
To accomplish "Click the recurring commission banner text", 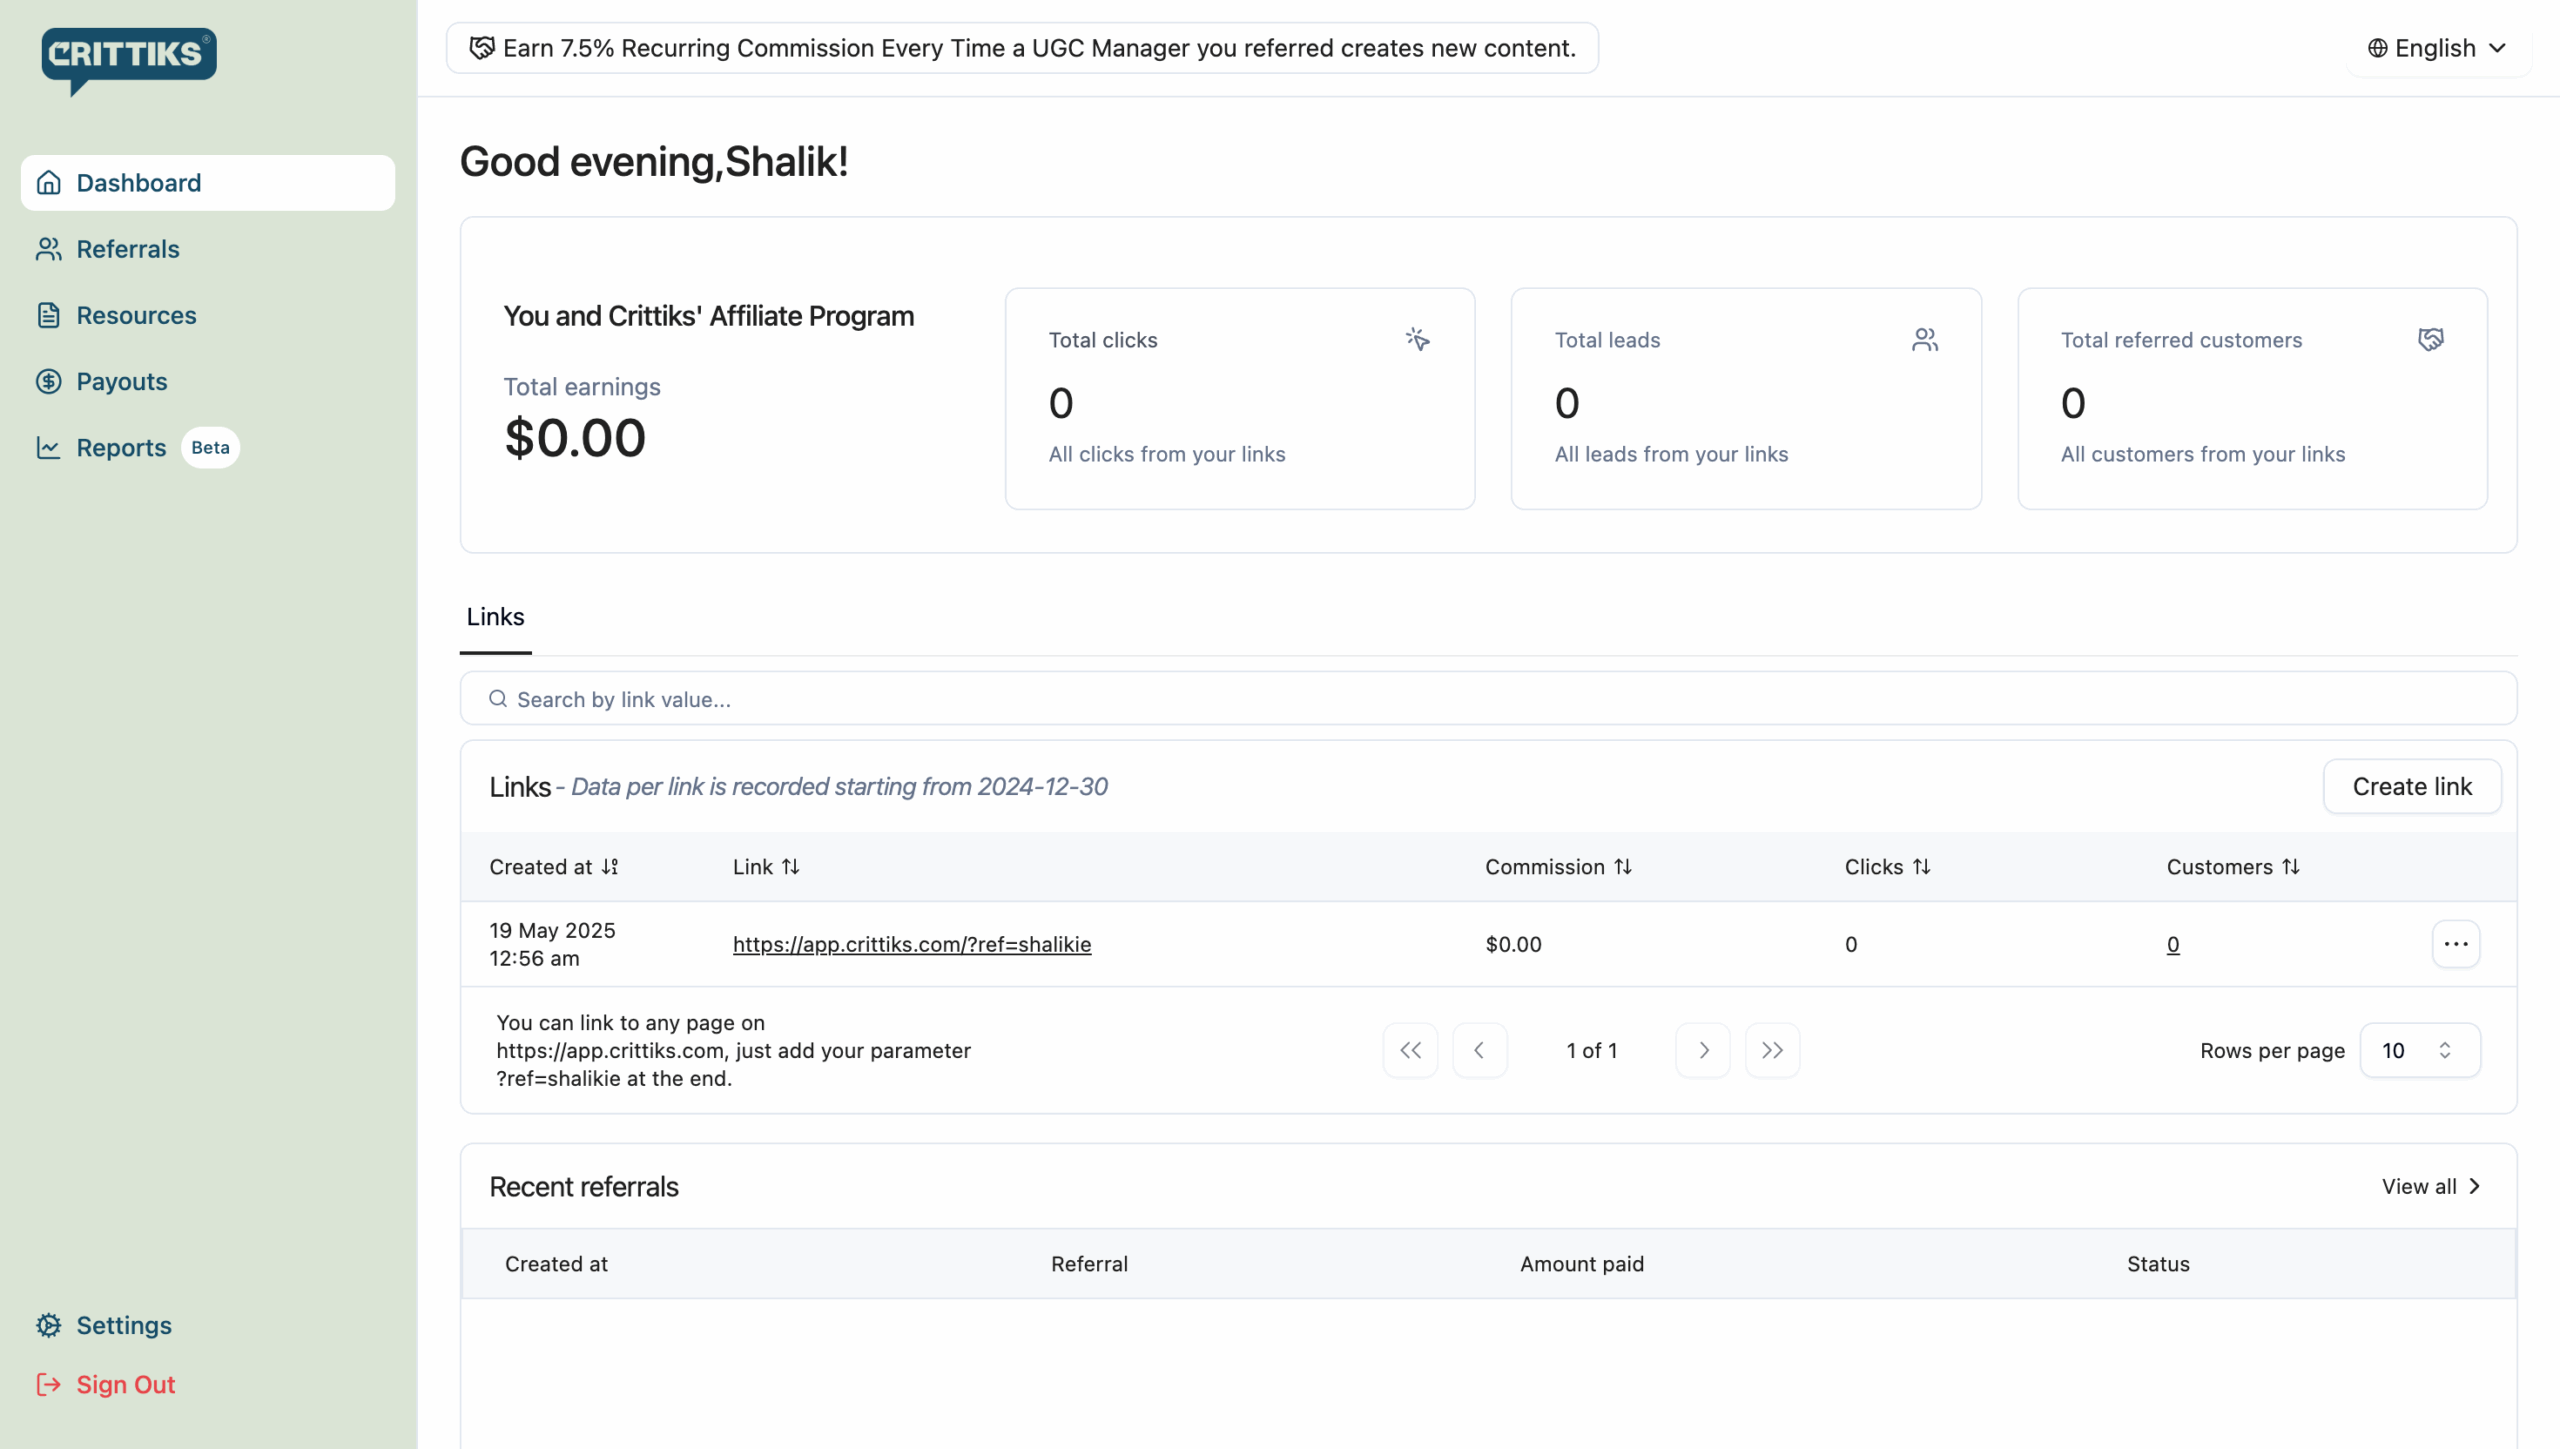I will tap(1039, 48).
